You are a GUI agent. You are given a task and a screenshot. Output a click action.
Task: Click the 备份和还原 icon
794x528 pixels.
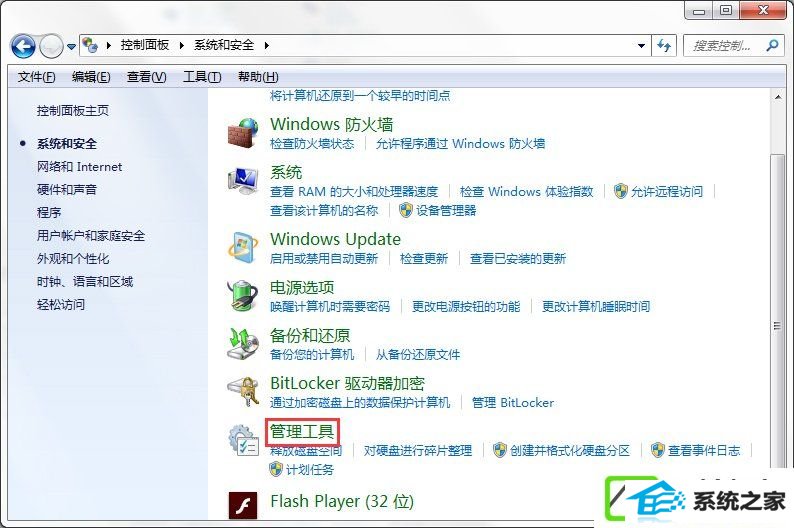tap(244, 344)
